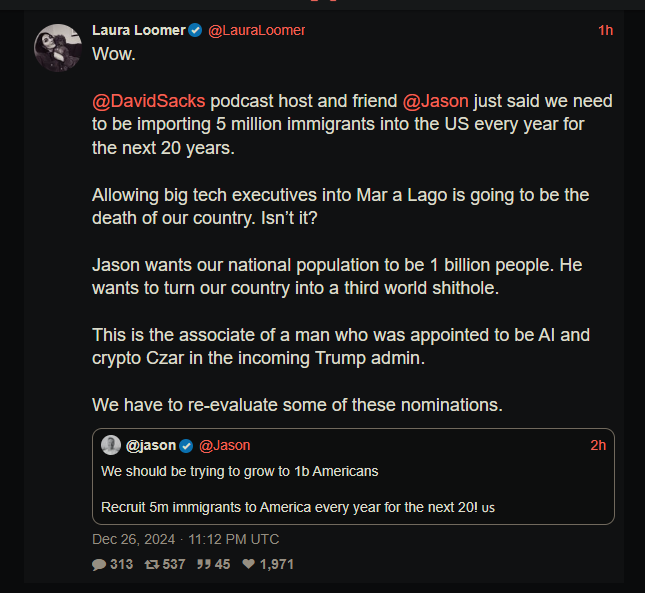
Task: Visit the @LauraLoomer handle link
Action: pos(256,31)
